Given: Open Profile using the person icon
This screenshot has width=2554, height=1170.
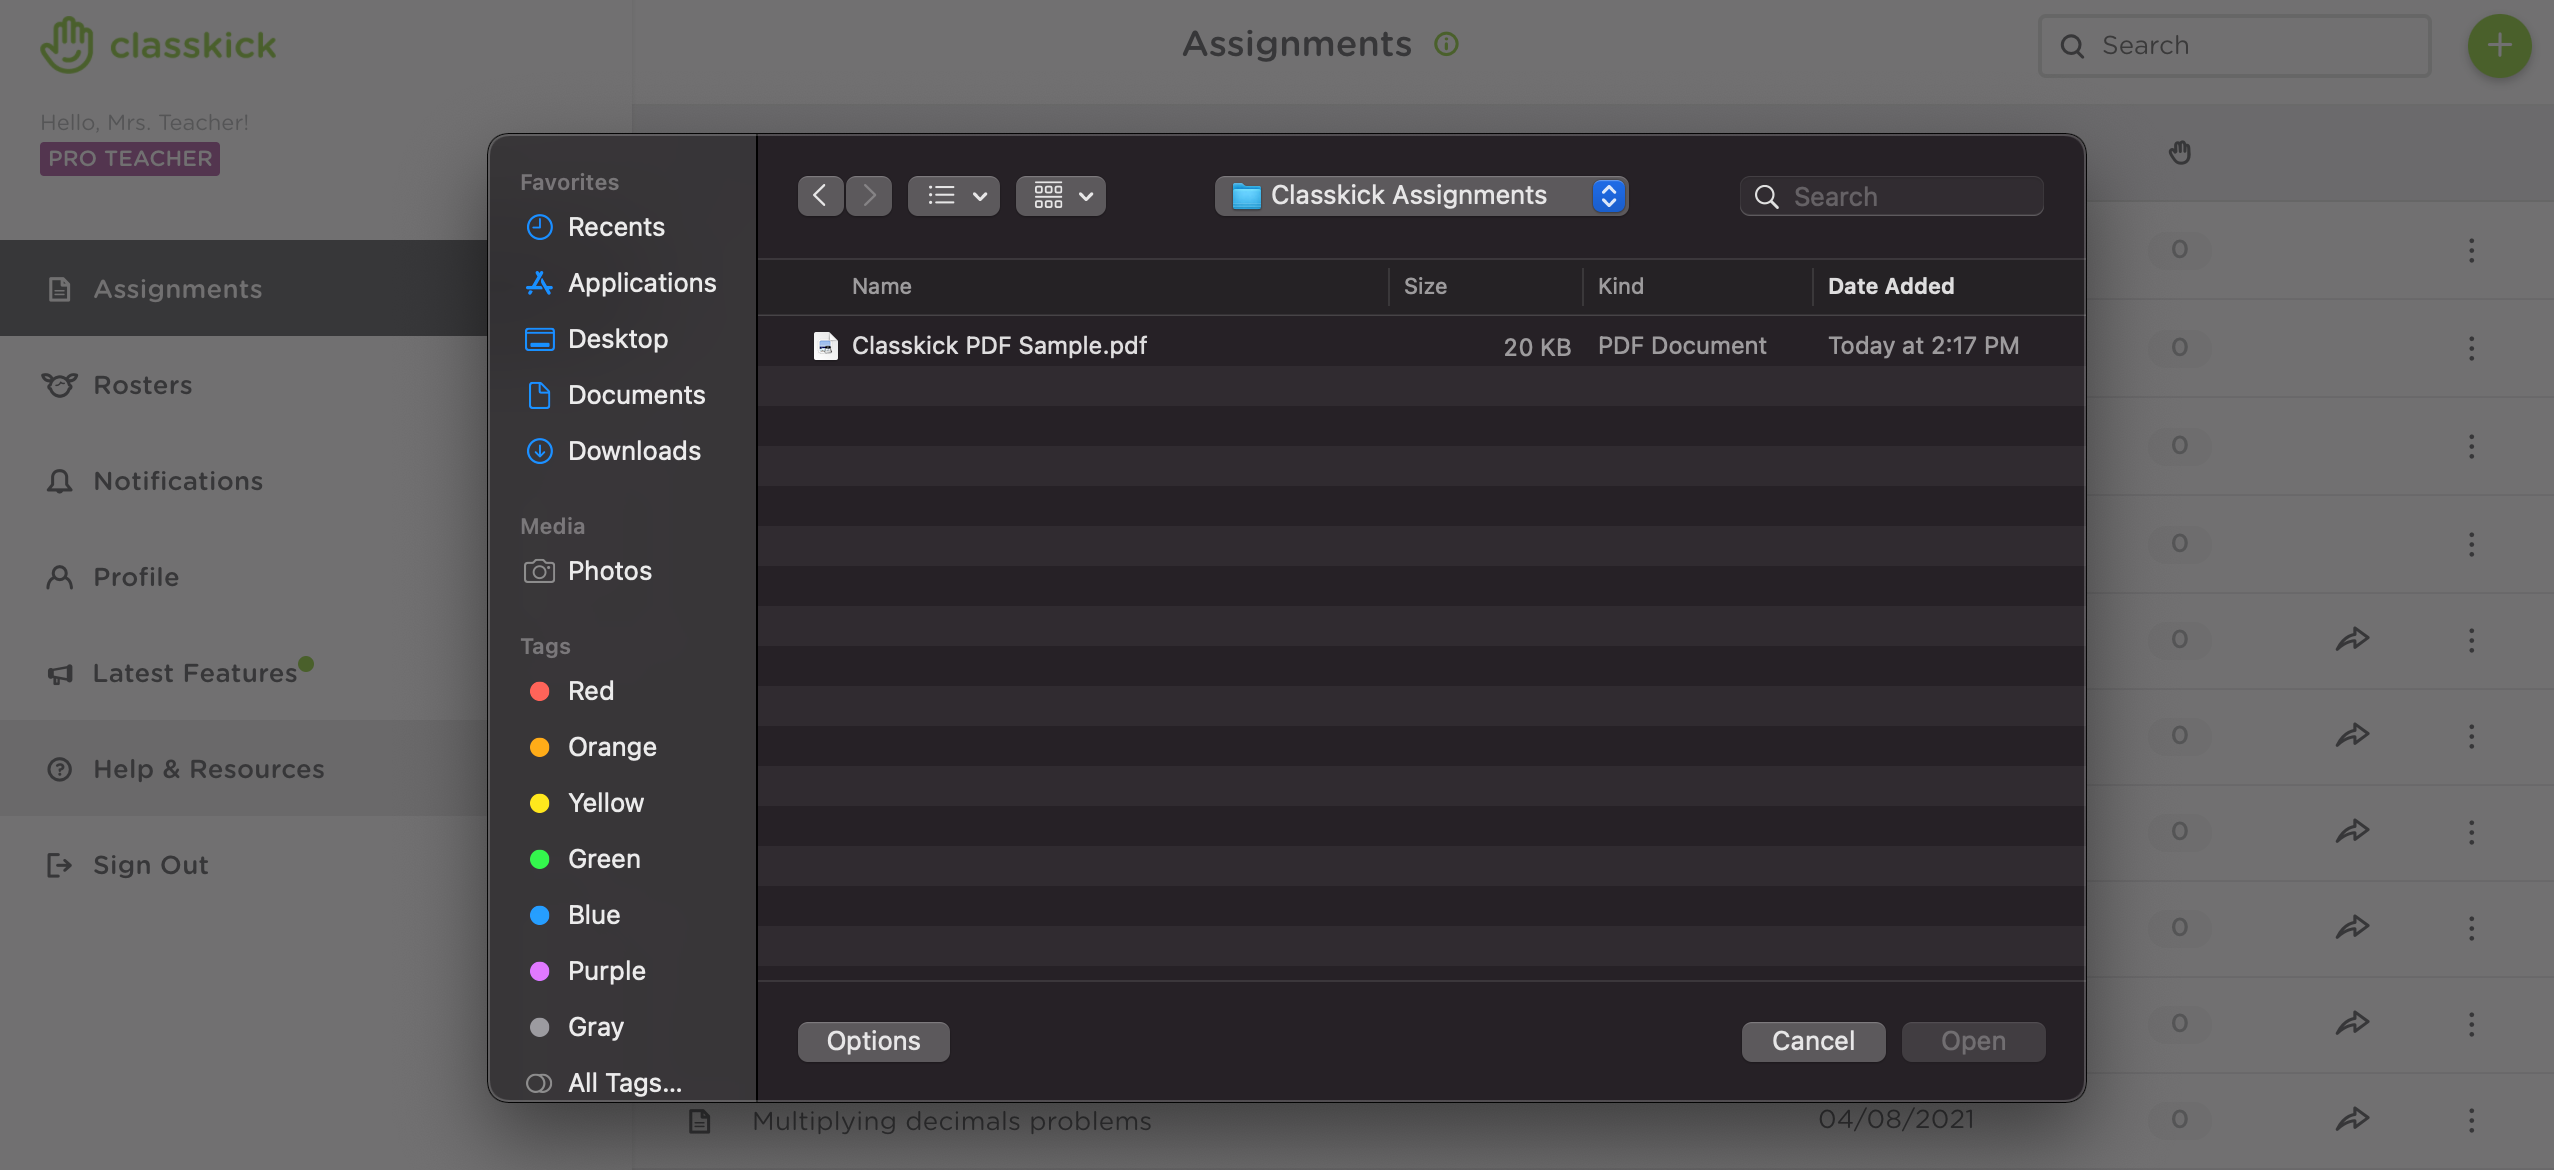Looking at the screenshot, I should [x=59, y=577].
